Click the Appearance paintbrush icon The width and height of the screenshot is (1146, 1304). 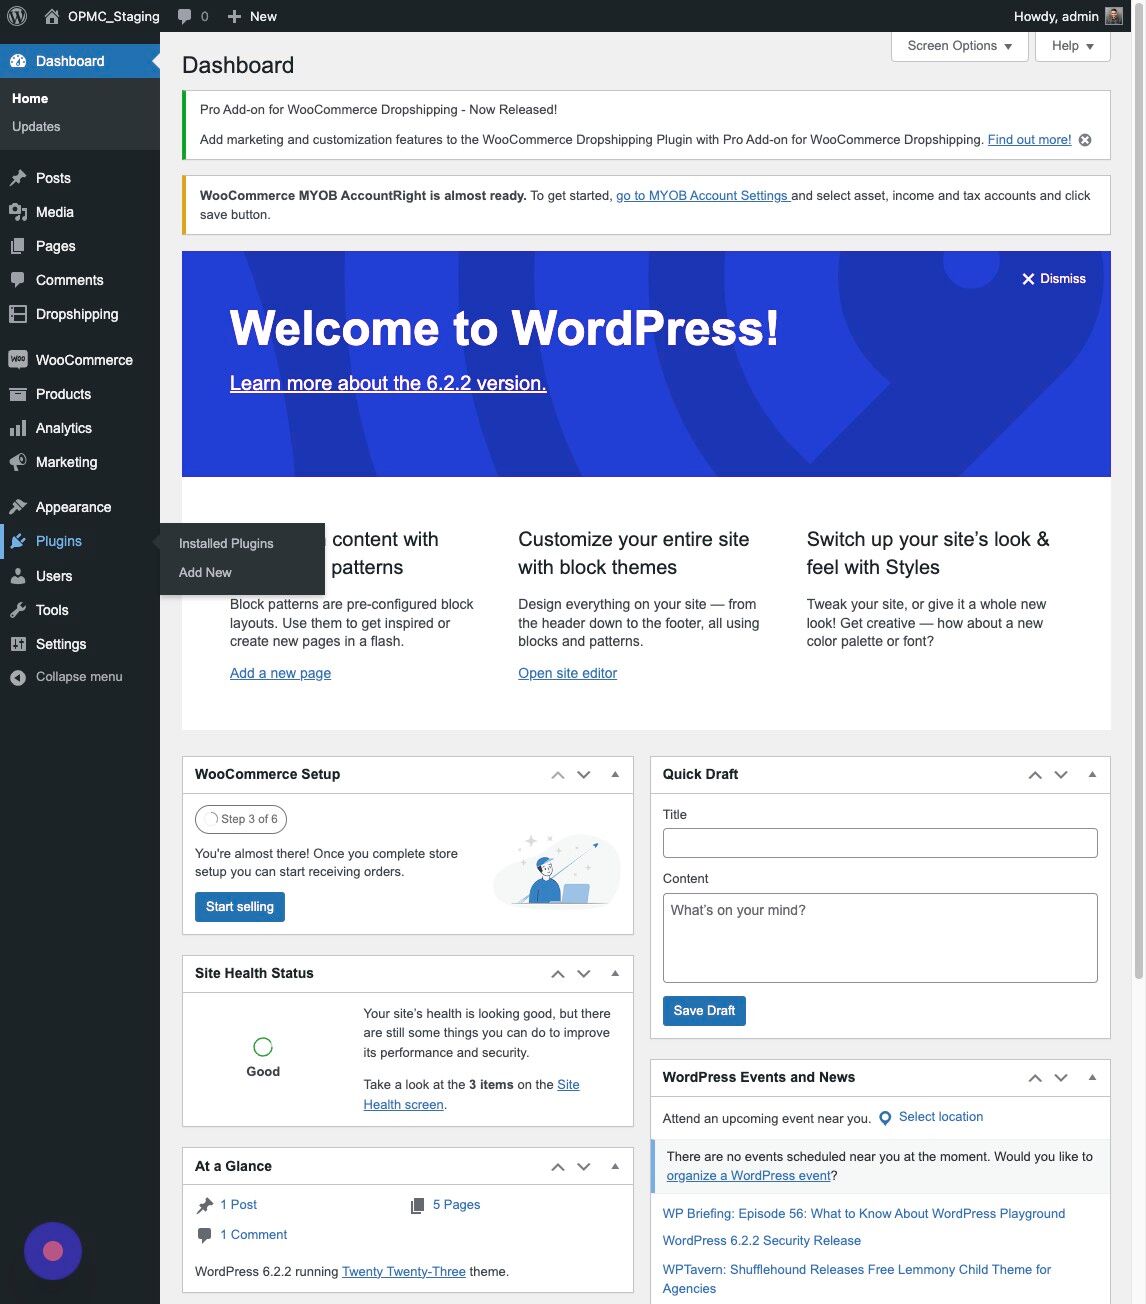pyautogui.click(x=18, y=507)
